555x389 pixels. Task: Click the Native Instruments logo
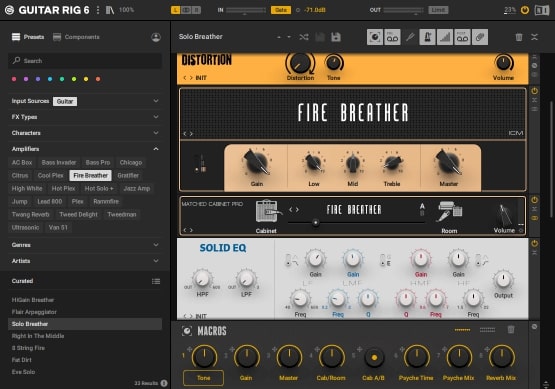(x=10, y=10)
